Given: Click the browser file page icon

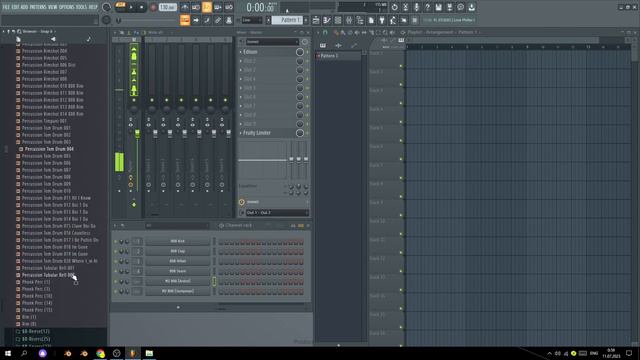Looking at the screenshot, I should 18,39.
